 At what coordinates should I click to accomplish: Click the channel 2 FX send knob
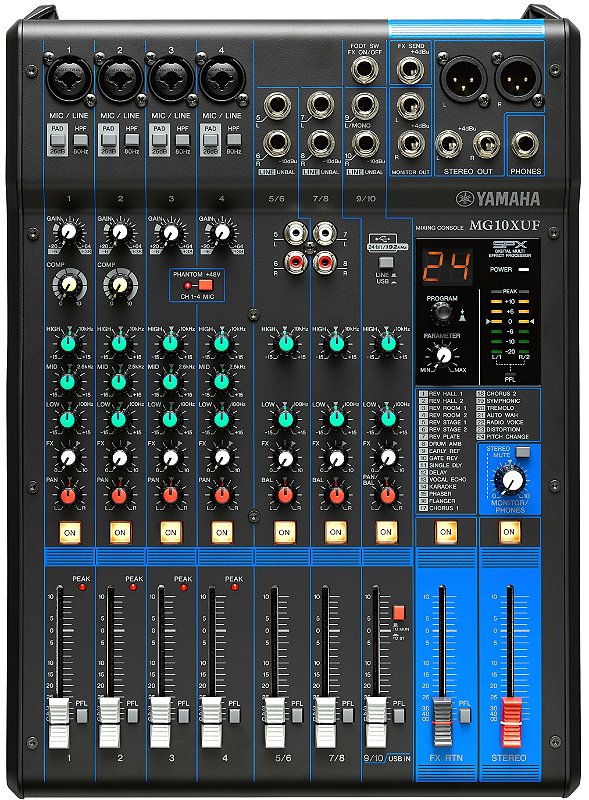119,457
